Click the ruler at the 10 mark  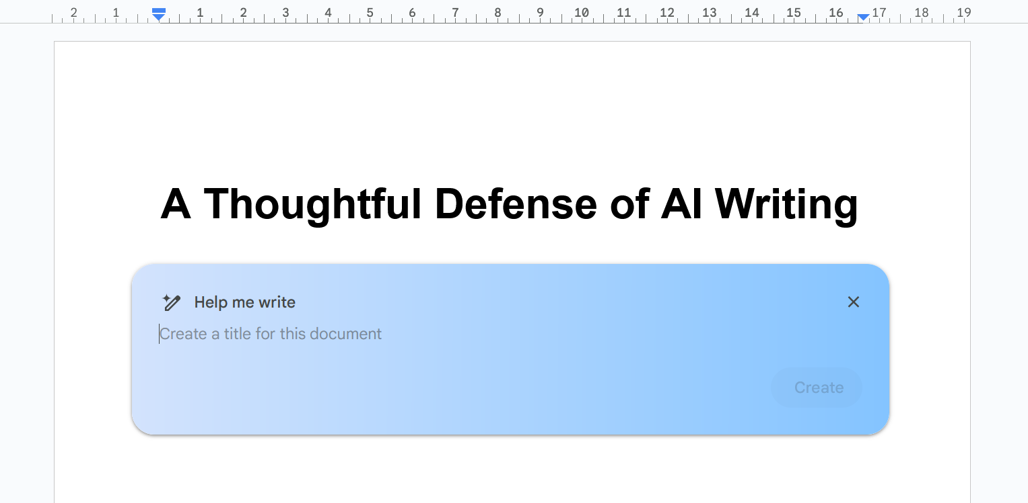(582, 12)
